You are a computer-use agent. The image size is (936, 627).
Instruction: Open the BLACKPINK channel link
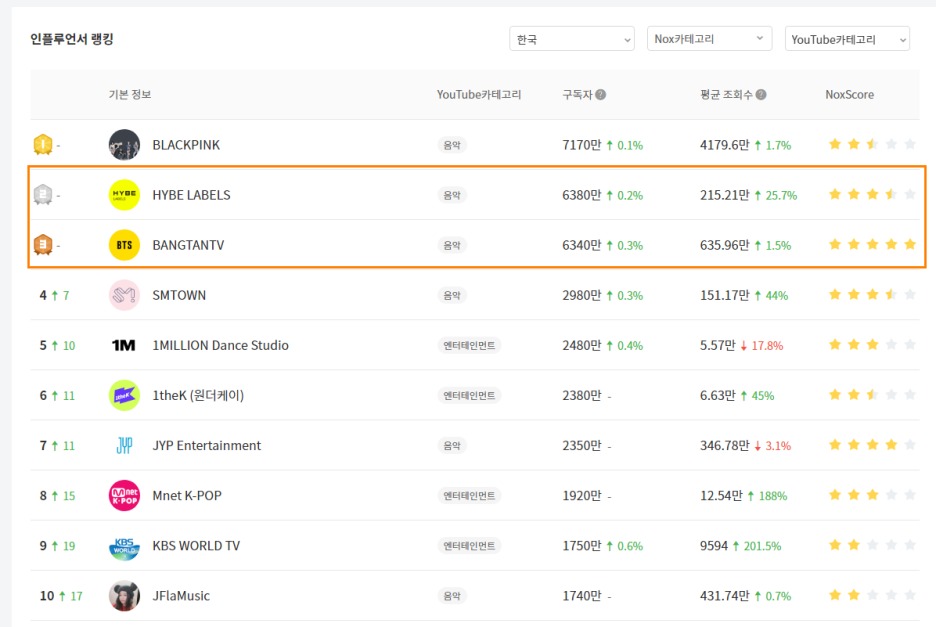(x=186, y=145)
